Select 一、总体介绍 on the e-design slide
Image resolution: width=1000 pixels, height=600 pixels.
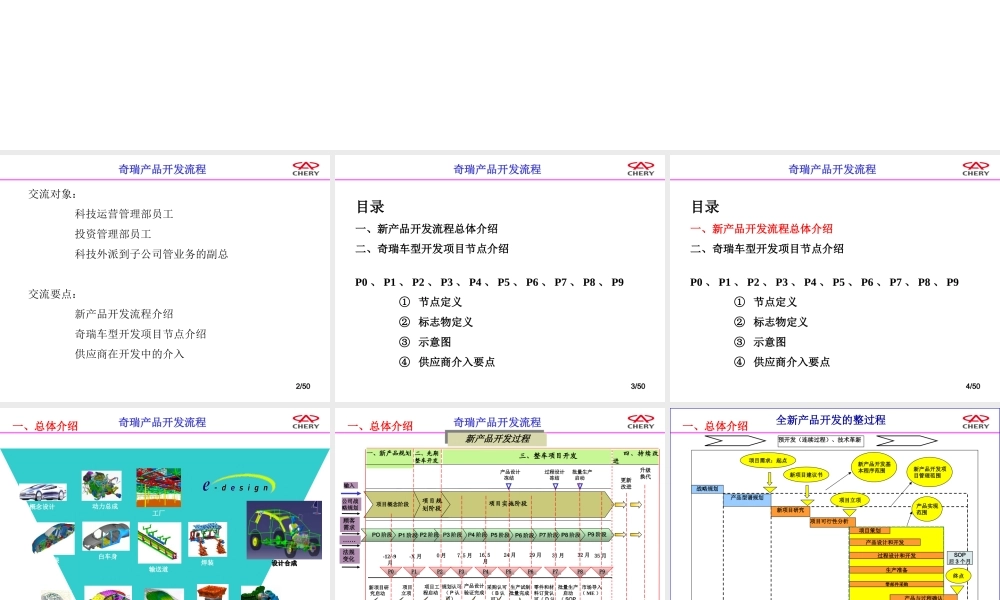[45, 426]
